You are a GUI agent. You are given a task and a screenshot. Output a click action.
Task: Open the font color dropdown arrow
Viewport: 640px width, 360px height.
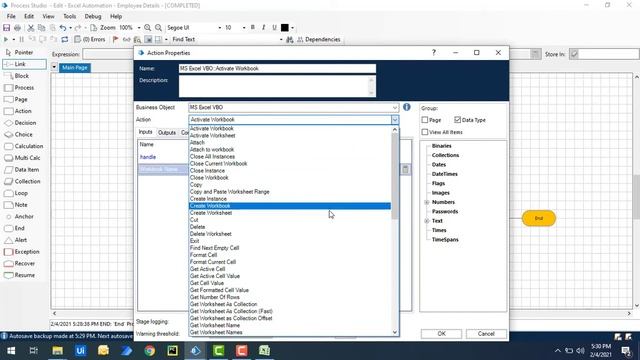[292, 28]
